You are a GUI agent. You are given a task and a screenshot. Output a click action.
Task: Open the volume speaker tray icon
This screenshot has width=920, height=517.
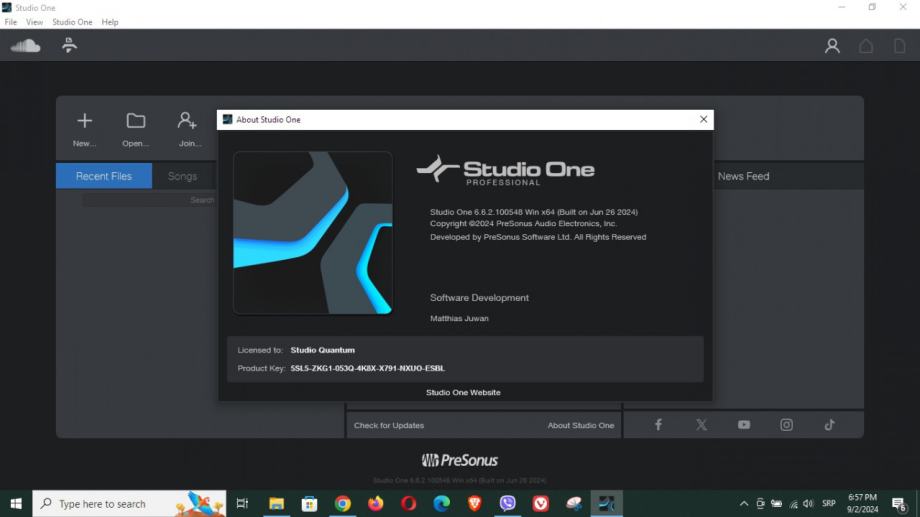click(x=809, y=504)
